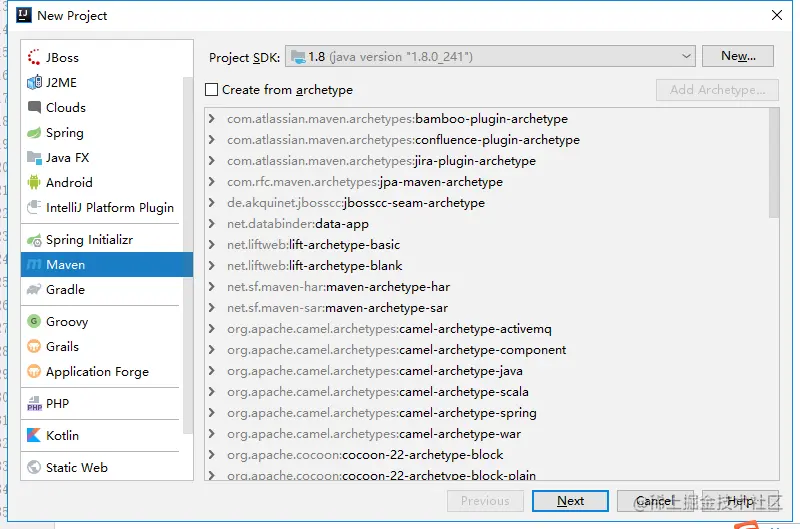
Task: Click the Cancel button
Action: 655,501
